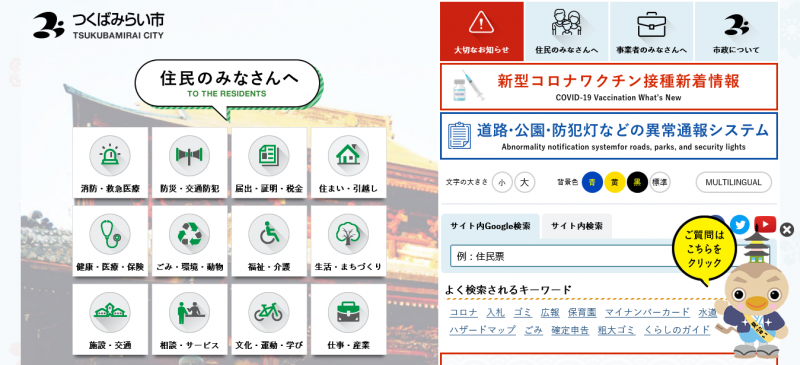The width and height of the screenshot is (800, 365).
Task: Open the 届出・証明・税金 category tile
Action: pyautogui.click(x=269, y=162)
